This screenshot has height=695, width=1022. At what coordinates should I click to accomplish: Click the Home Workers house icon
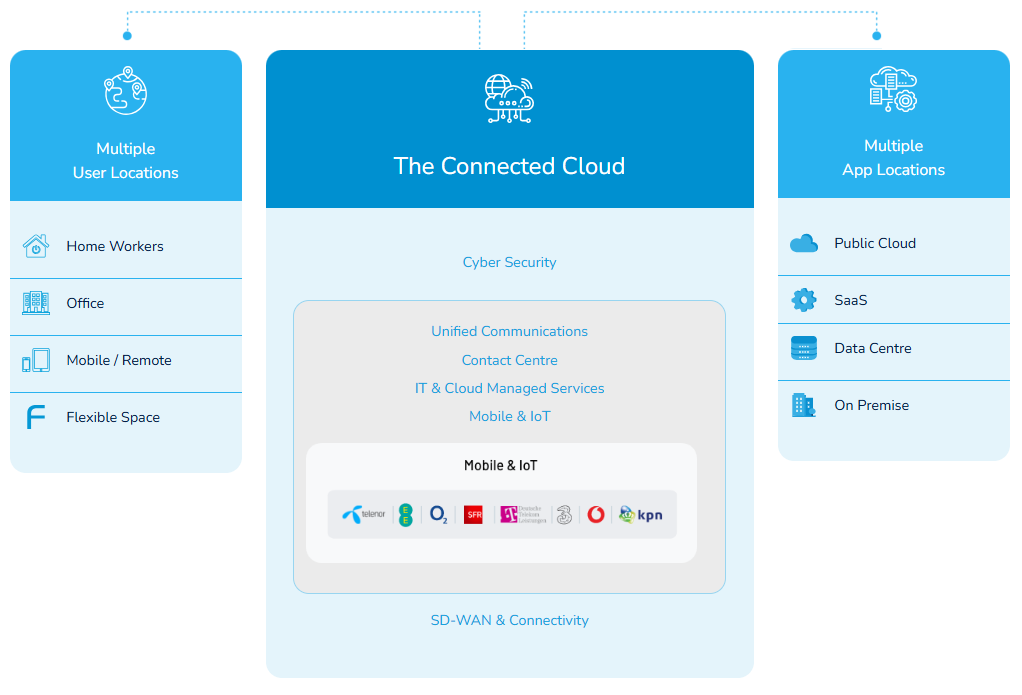[36, 246]
